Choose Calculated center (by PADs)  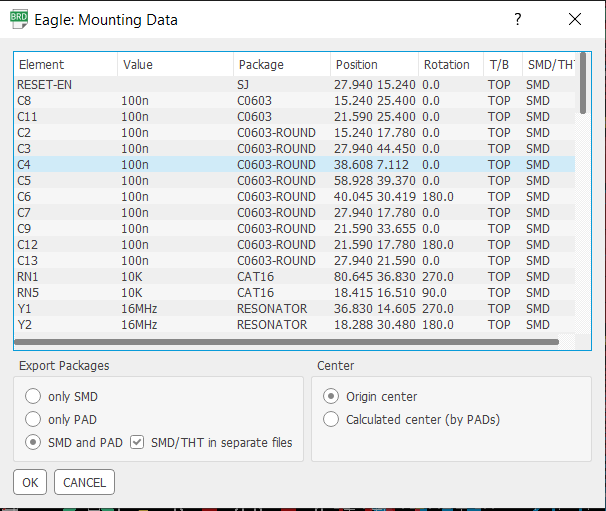pos(331,419)
